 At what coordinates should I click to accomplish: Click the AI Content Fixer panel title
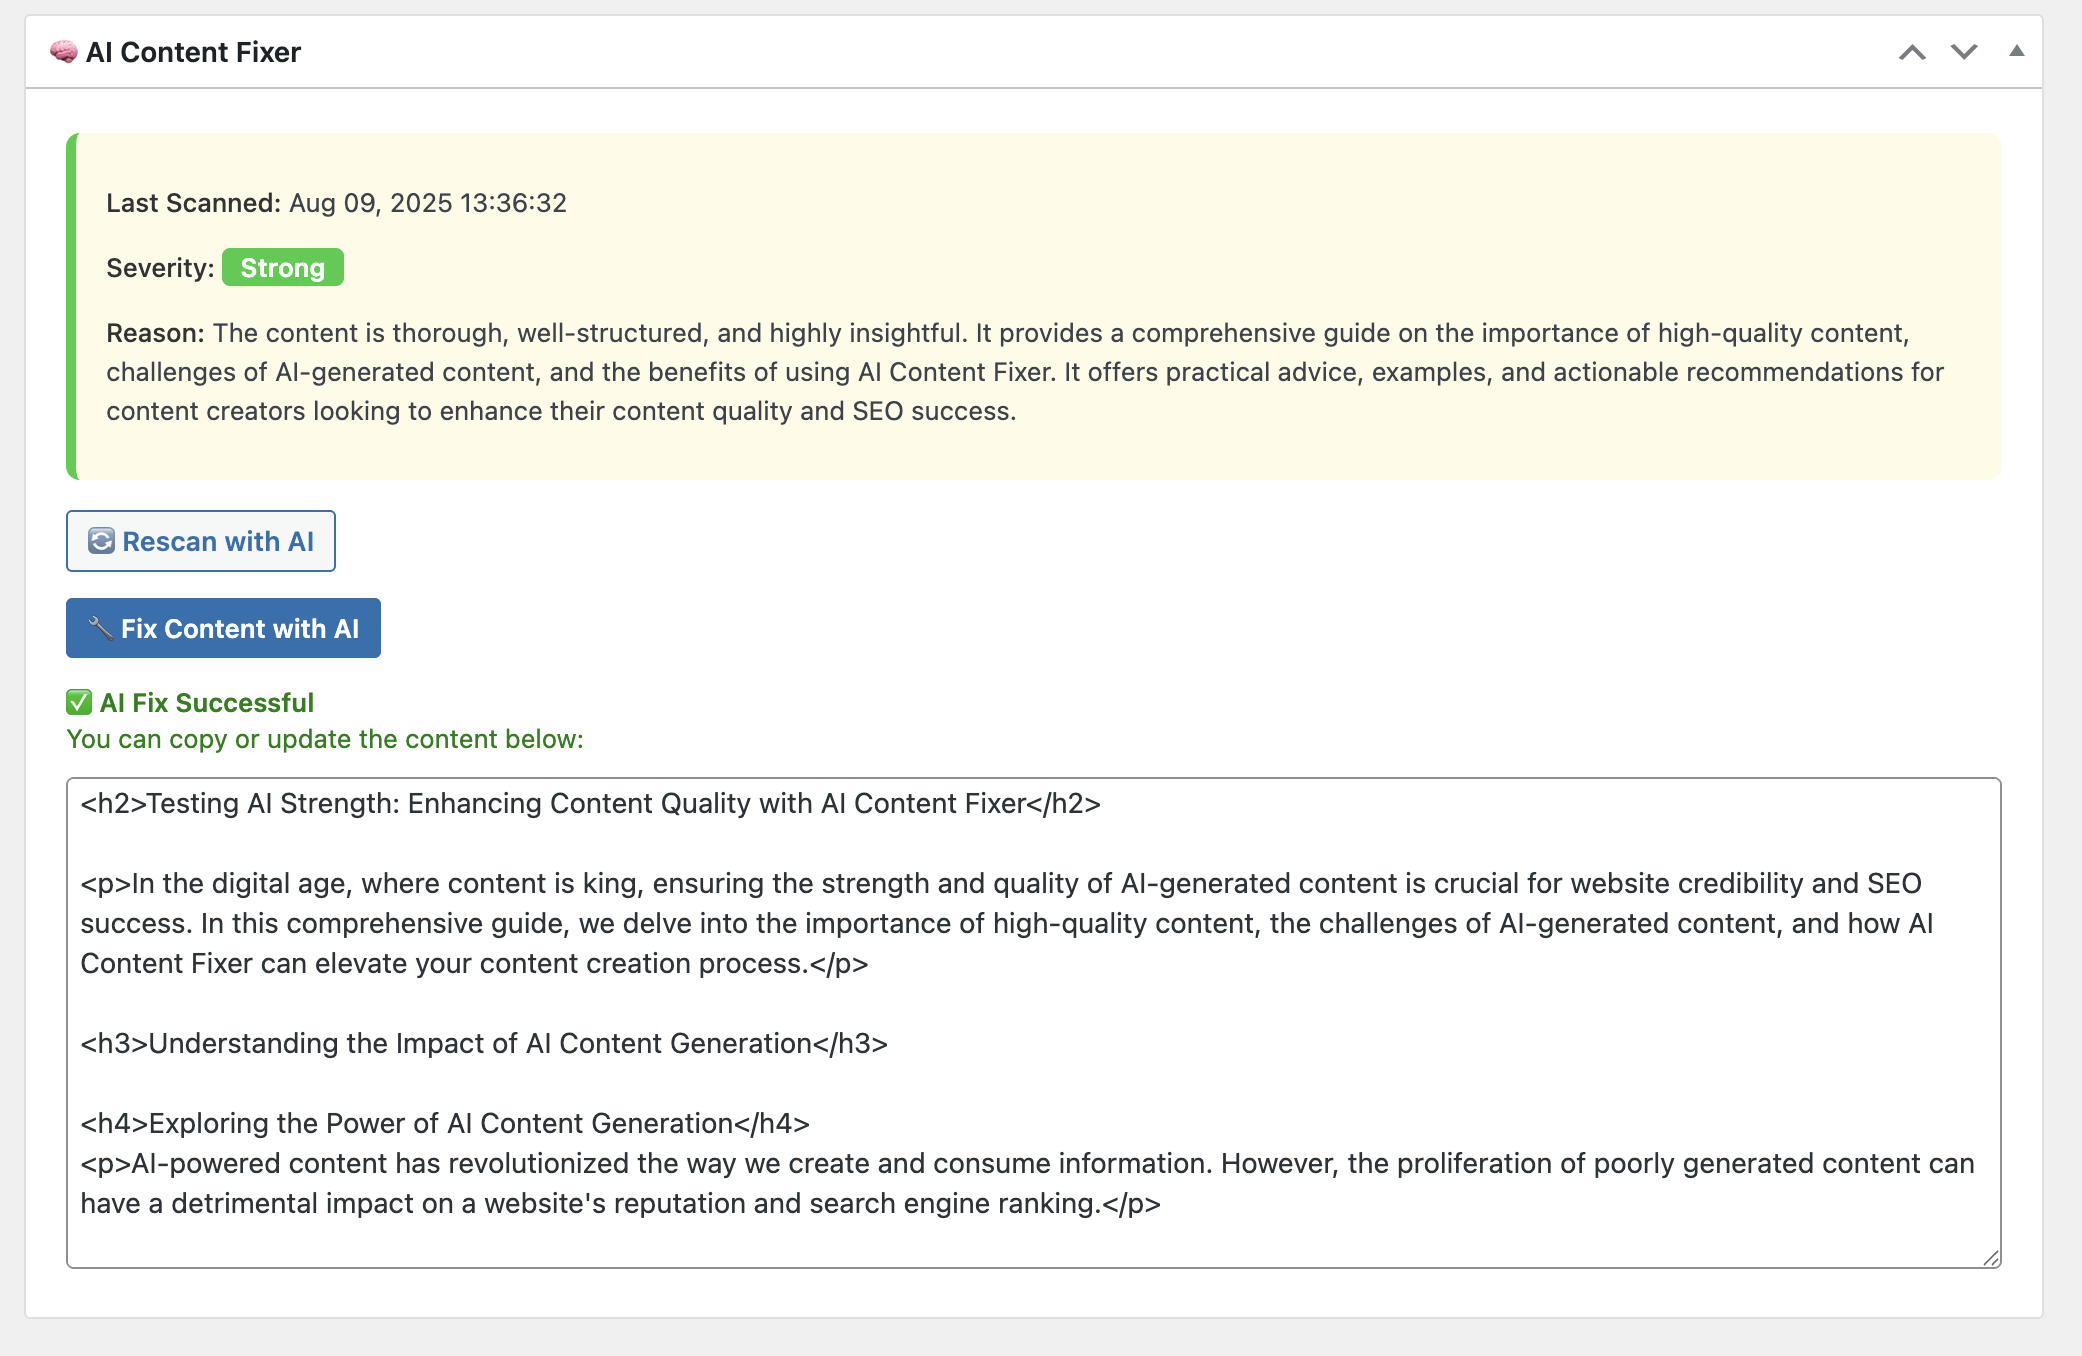click(x=193, y=52)
